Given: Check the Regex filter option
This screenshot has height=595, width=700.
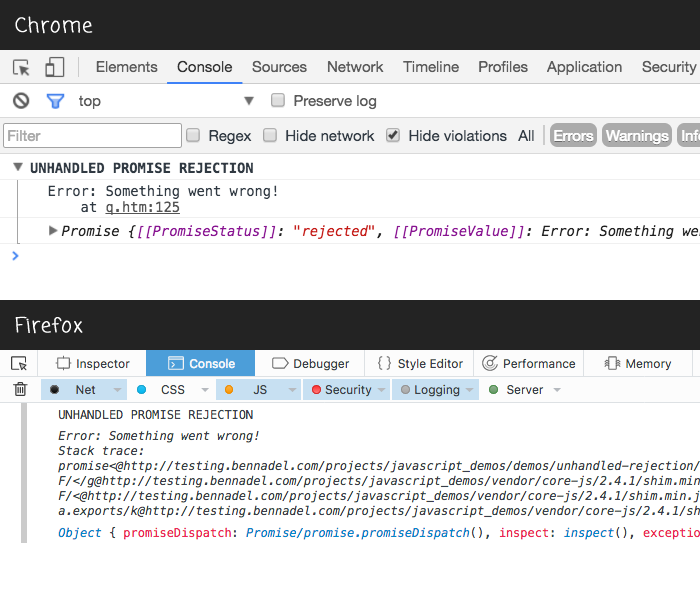Looking at the screenshot, I should point(194,136).
